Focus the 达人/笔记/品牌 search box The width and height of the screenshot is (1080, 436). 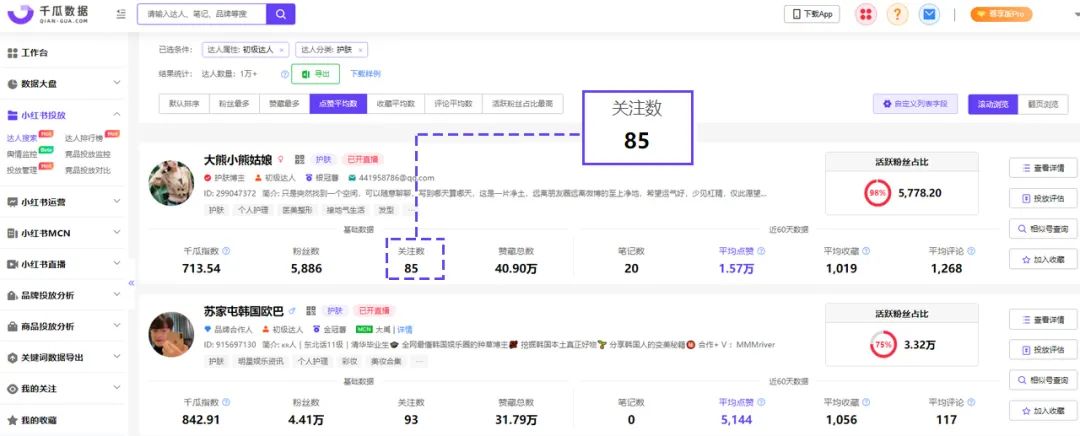201,14
